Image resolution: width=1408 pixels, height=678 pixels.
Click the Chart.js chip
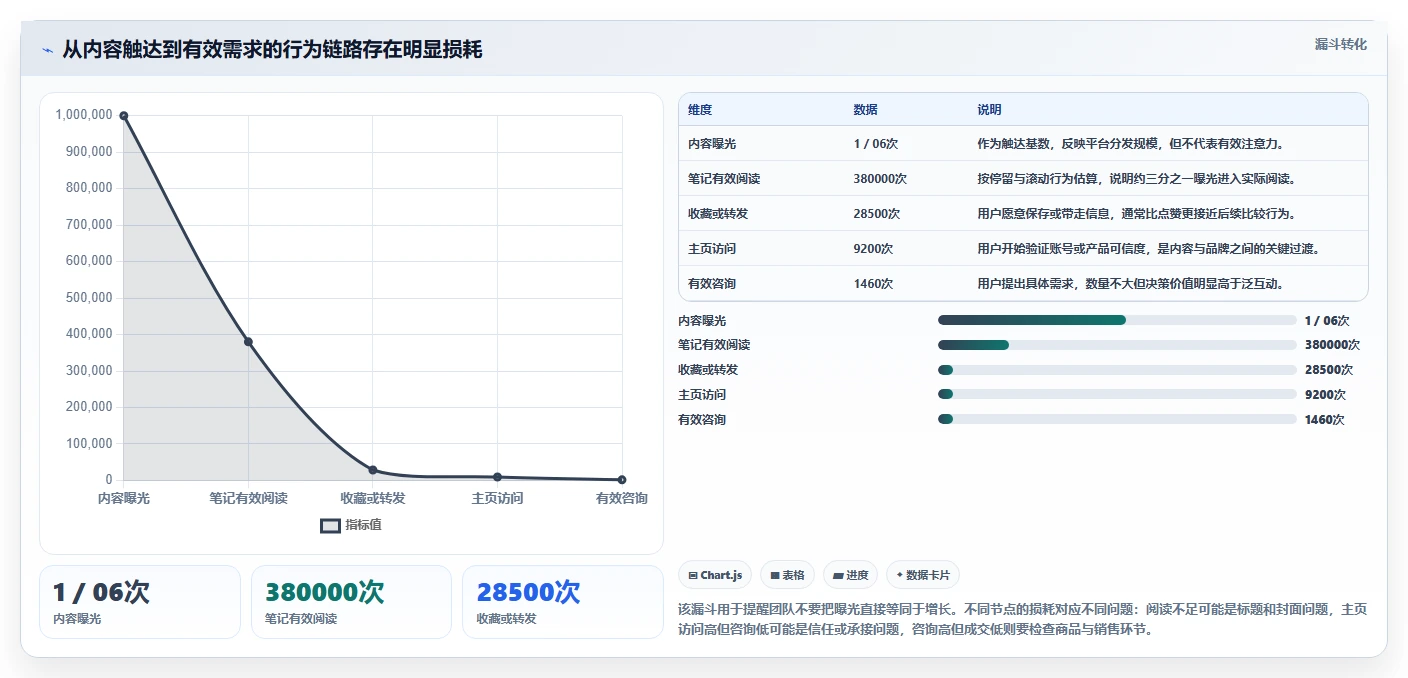coord(715,575)
